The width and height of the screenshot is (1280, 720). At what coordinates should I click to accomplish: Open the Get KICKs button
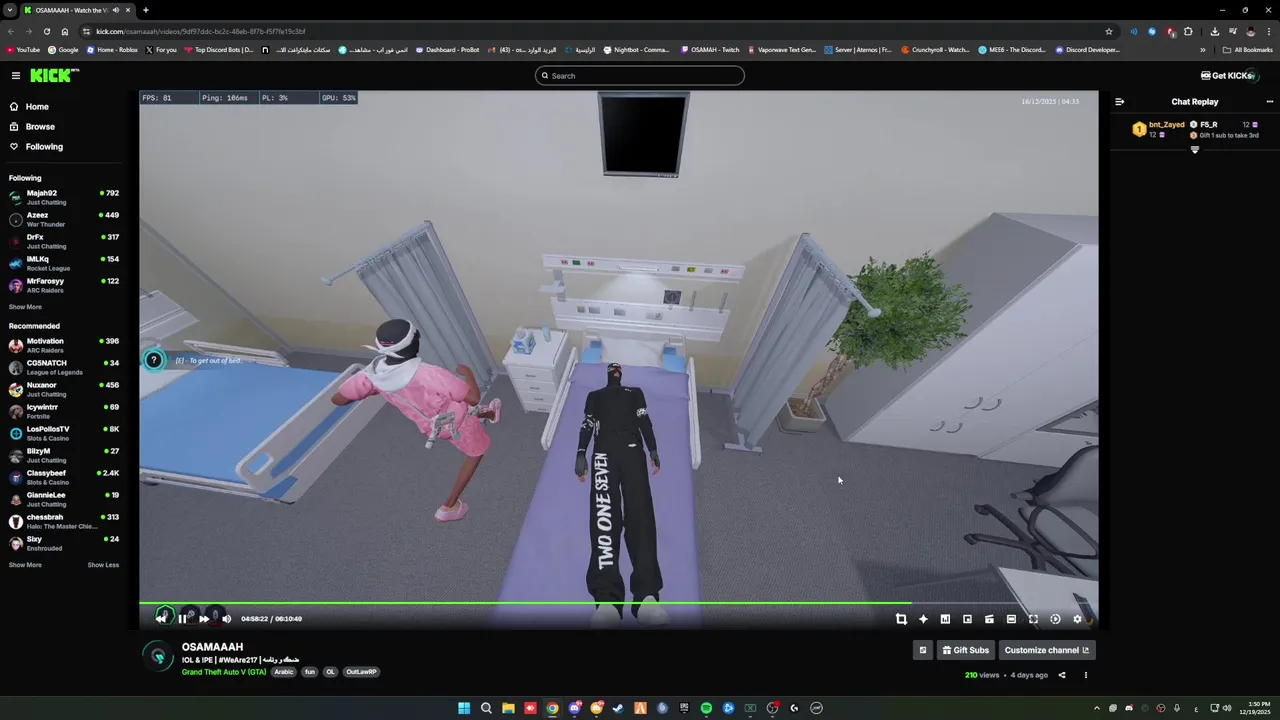pyautogui.click(x=1229, y=76)
